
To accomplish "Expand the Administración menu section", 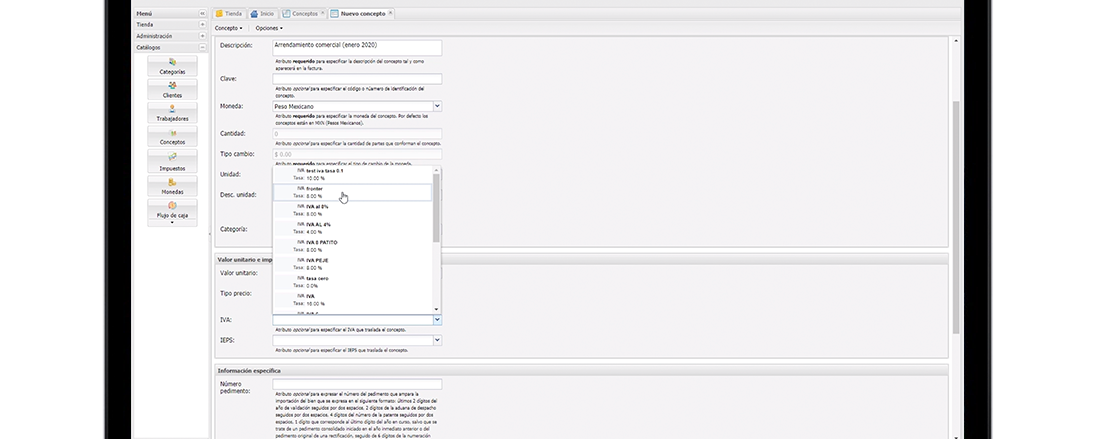I will (203, 36).
